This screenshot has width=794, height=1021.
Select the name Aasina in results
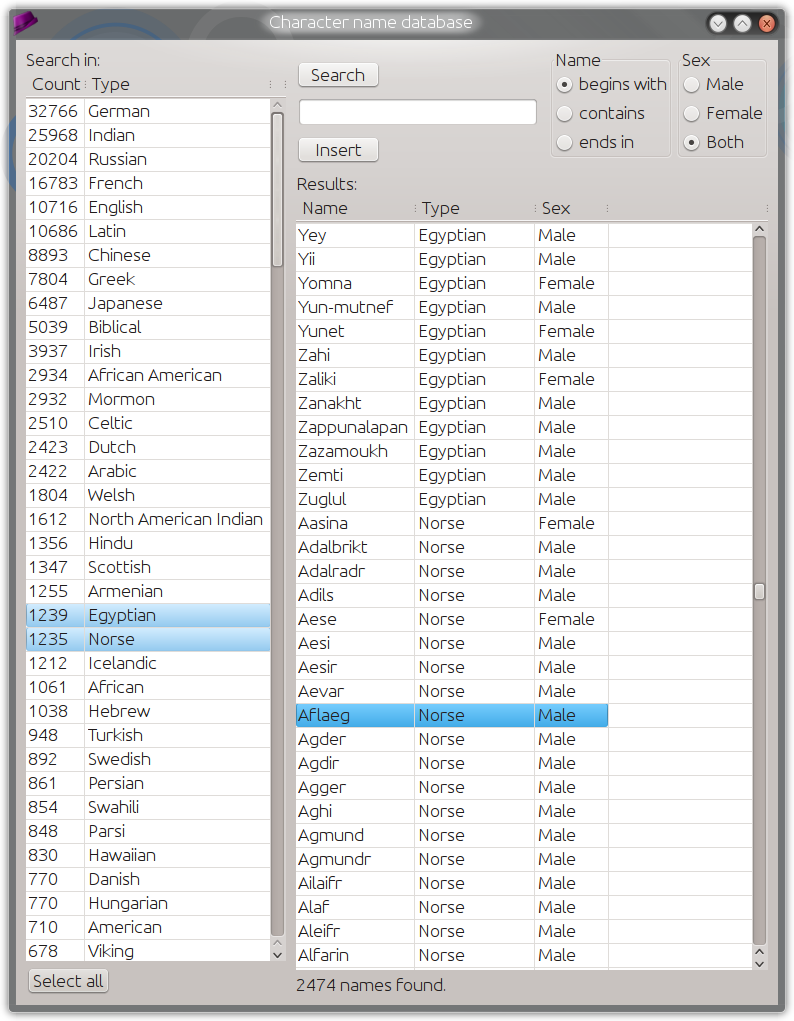click(323, 524)
